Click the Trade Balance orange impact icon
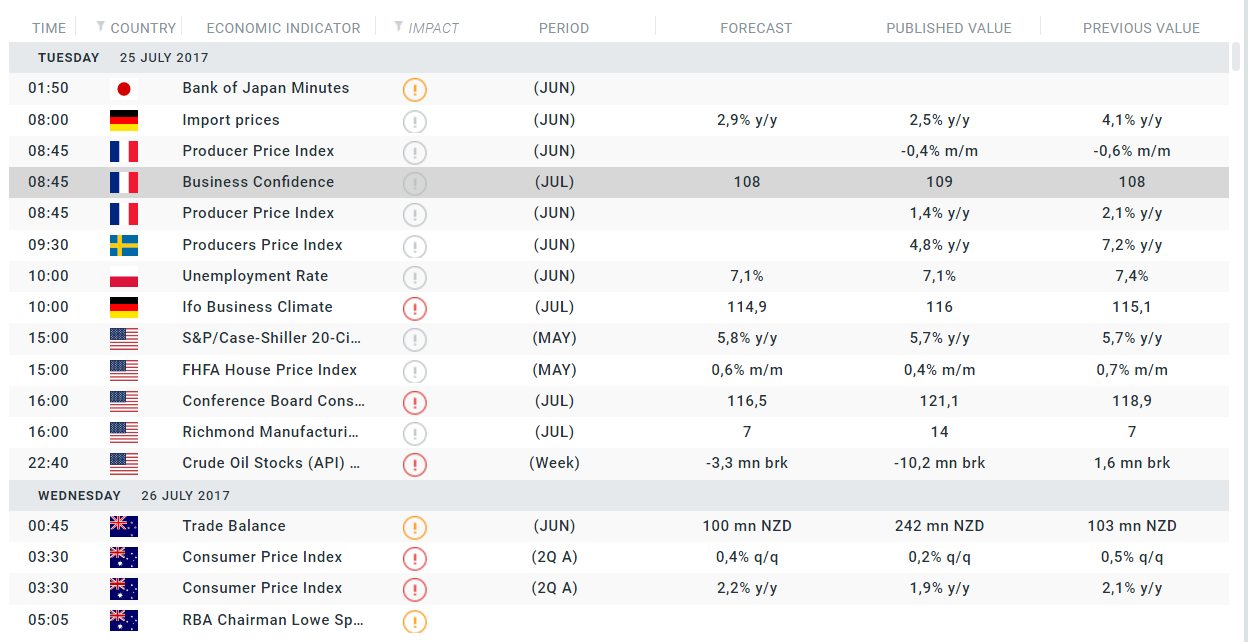1248x642 pixels. click(415, 527)
